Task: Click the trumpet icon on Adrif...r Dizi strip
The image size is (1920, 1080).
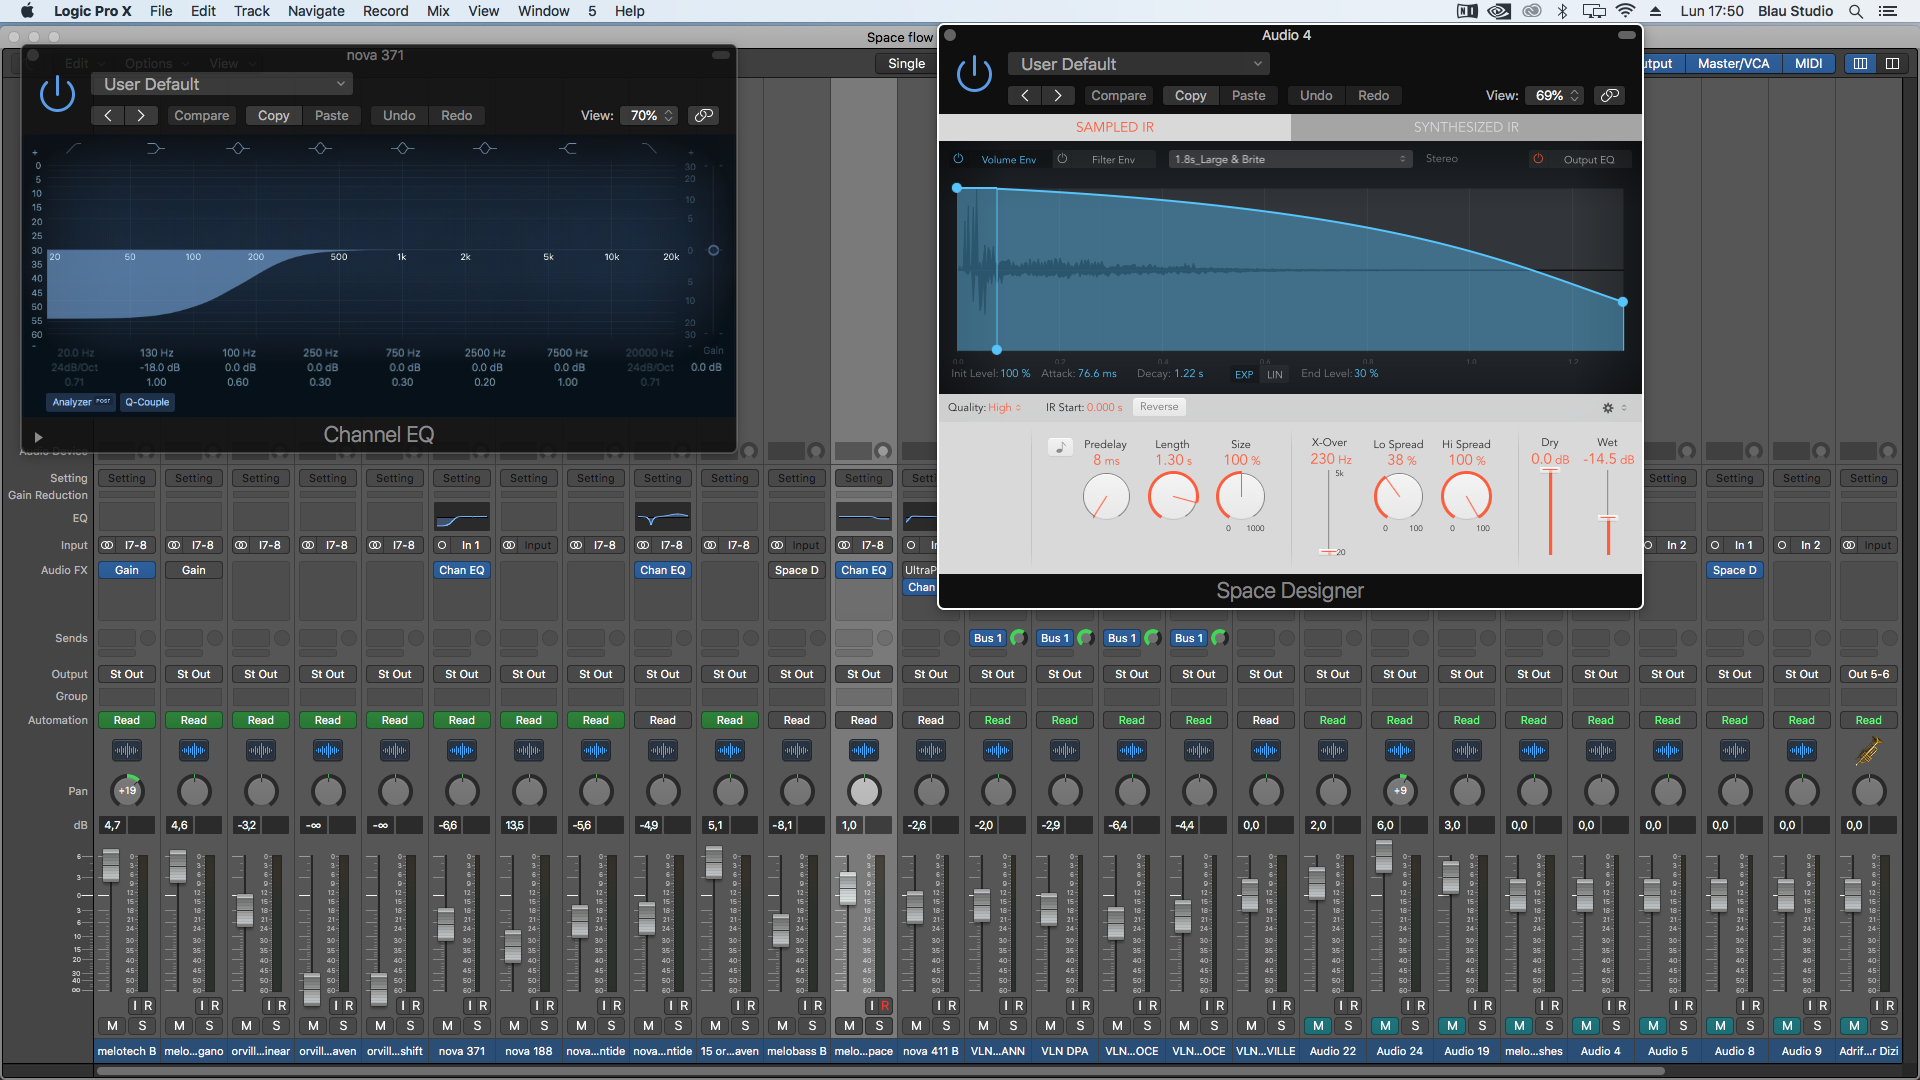Action: (x=1868, y=750)
